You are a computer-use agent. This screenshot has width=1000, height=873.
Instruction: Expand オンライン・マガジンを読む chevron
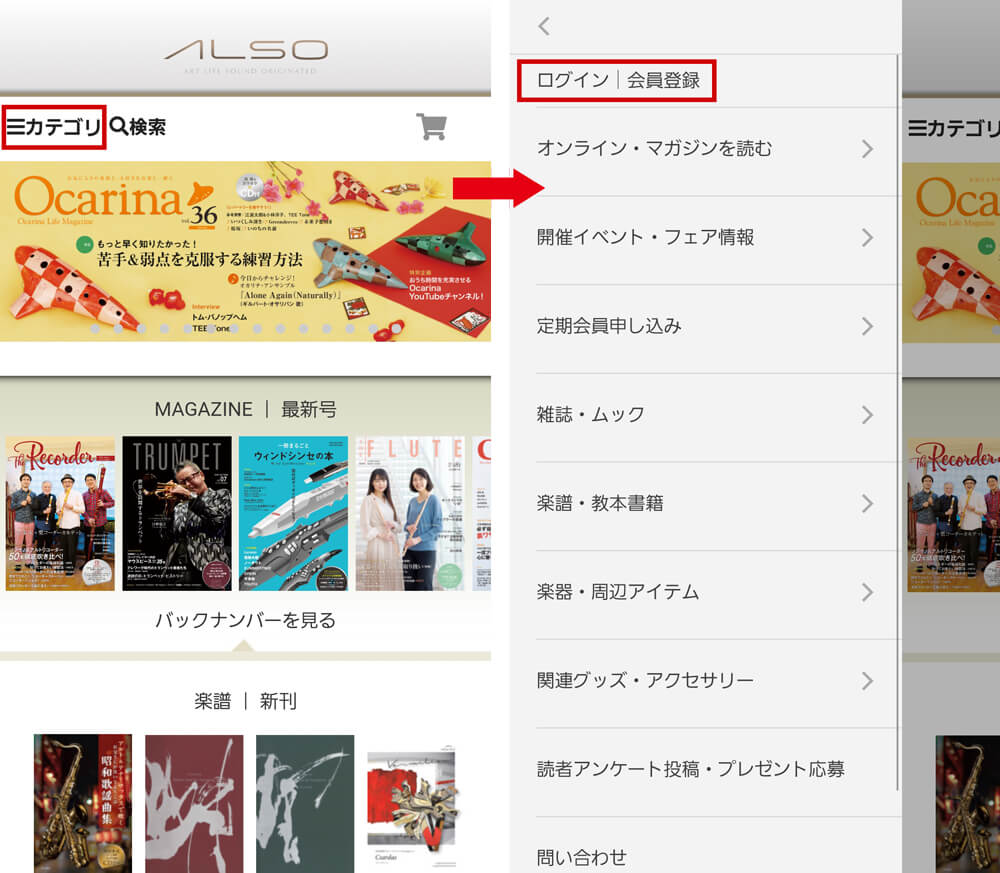click(x=867, y=149)
